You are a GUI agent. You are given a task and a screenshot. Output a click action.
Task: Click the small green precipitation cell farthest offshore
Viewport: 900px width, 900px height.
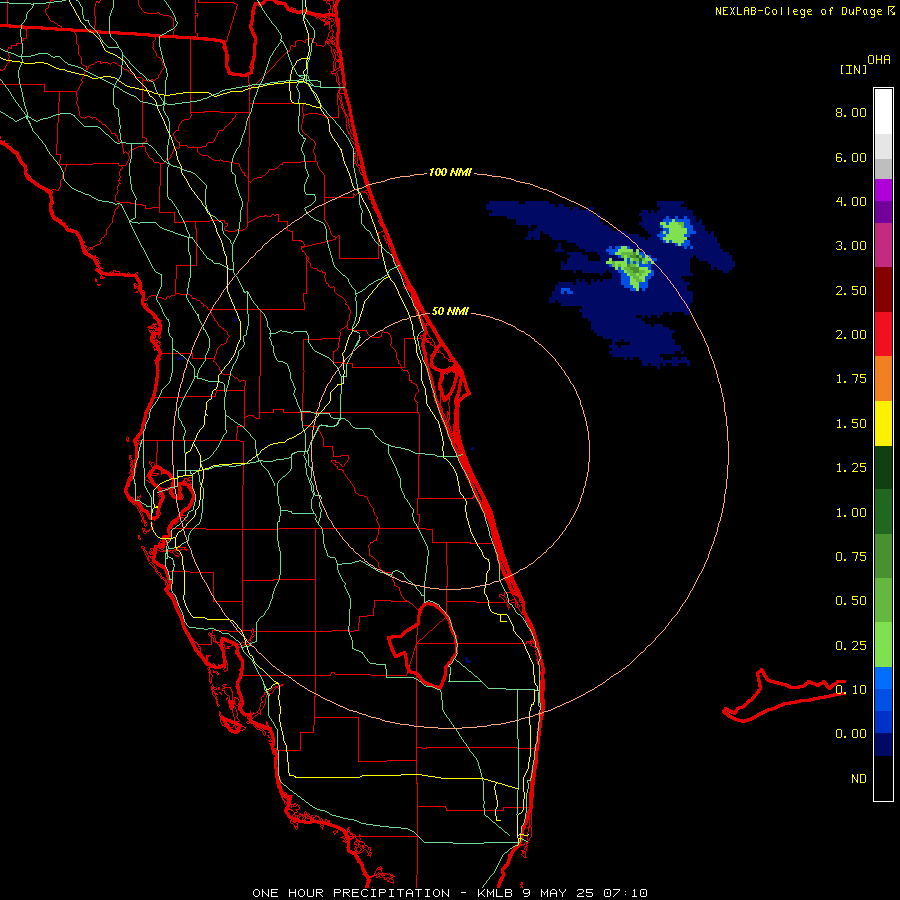tap(676, 232)
